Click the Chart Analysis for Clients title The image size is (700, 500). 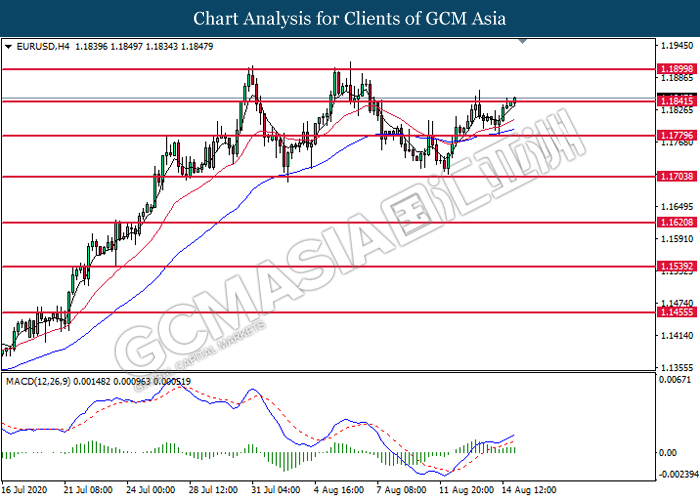pyautogui.click(x=350, y=18)
